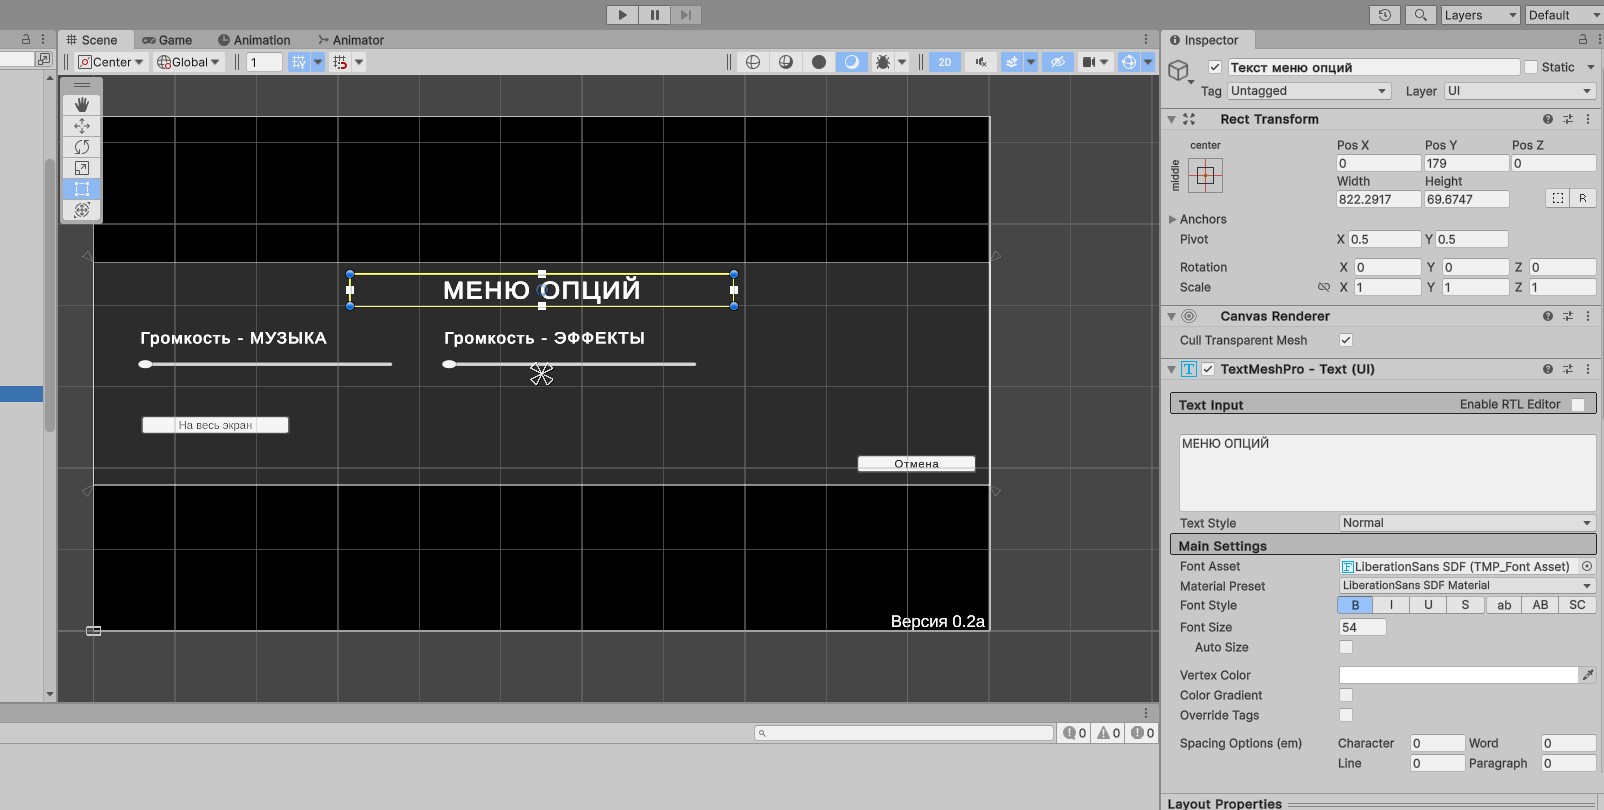
Task: Switch to the Animator tab
Action: [x=351, y=40]
